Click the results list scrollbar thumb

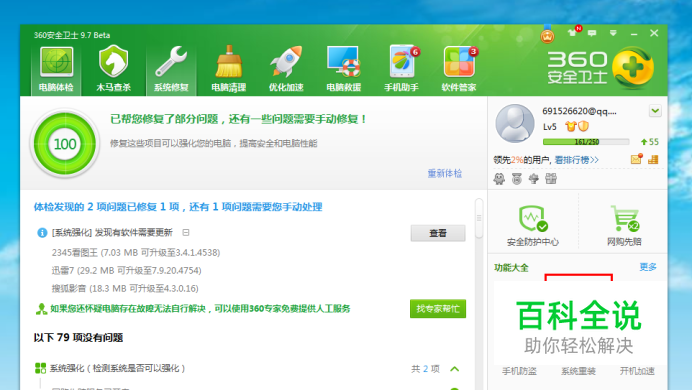tap(479, 218)
